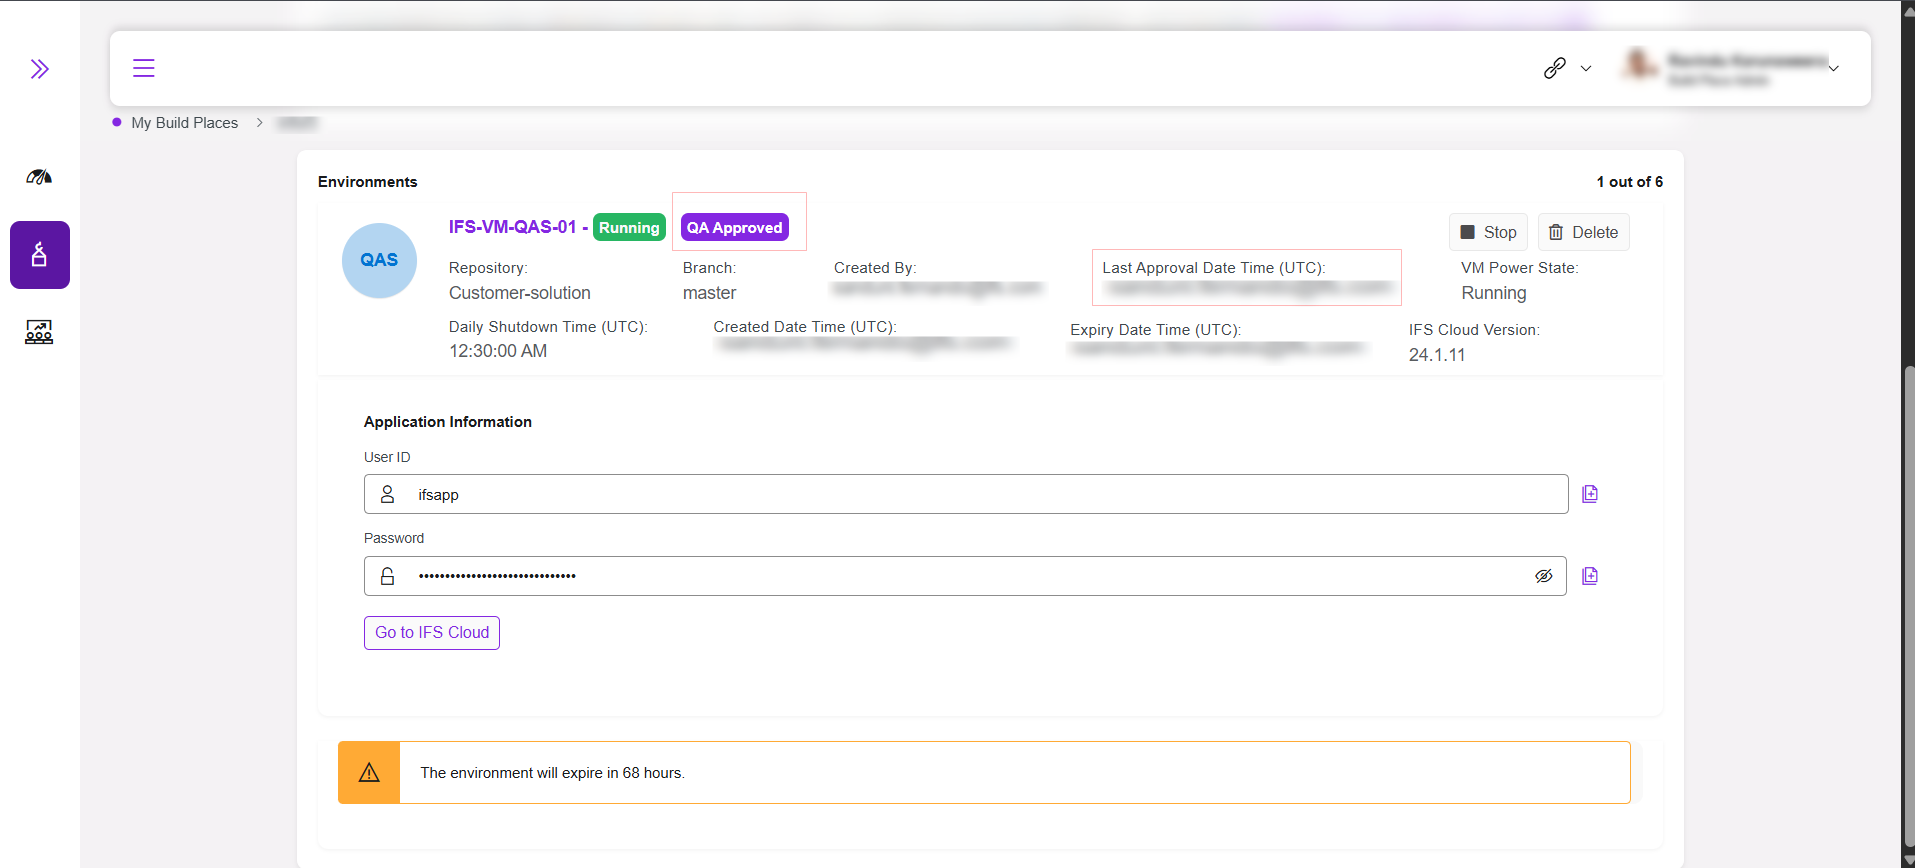
Task: Click the 12:30:00 AM shutdown time
Action: (498, 351)
